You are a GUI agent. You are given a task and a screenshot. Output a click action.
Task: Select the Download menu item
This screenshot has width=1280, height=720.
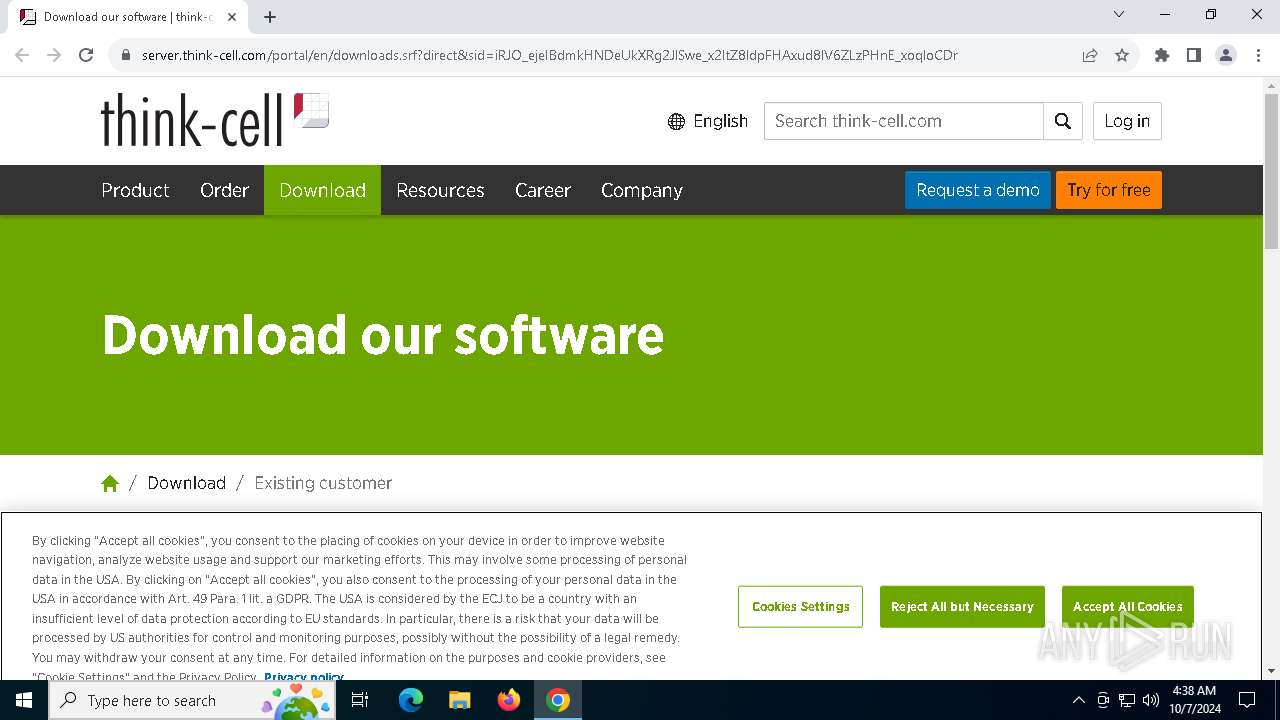[x=322, y=190]
